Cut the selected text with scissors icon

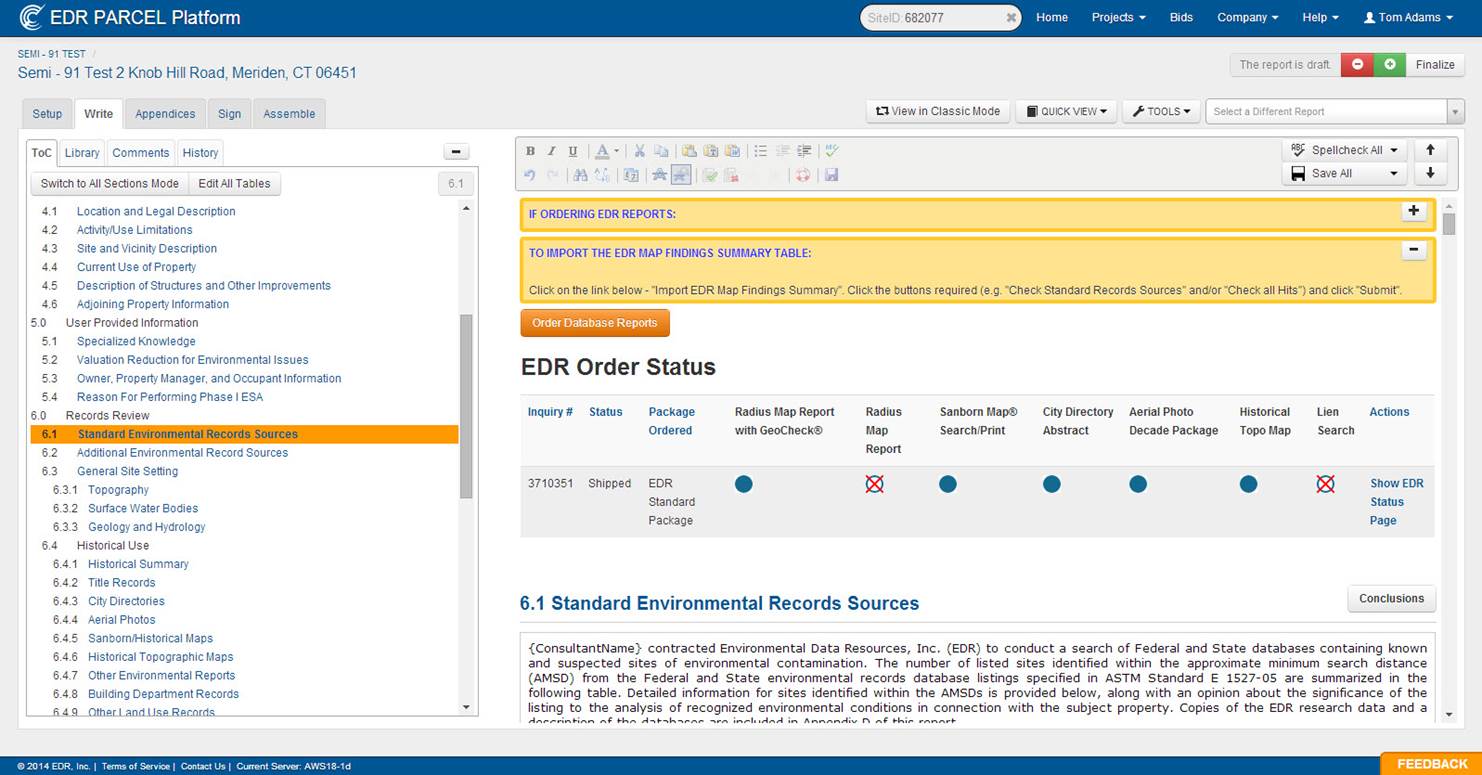tap(640, 151)
